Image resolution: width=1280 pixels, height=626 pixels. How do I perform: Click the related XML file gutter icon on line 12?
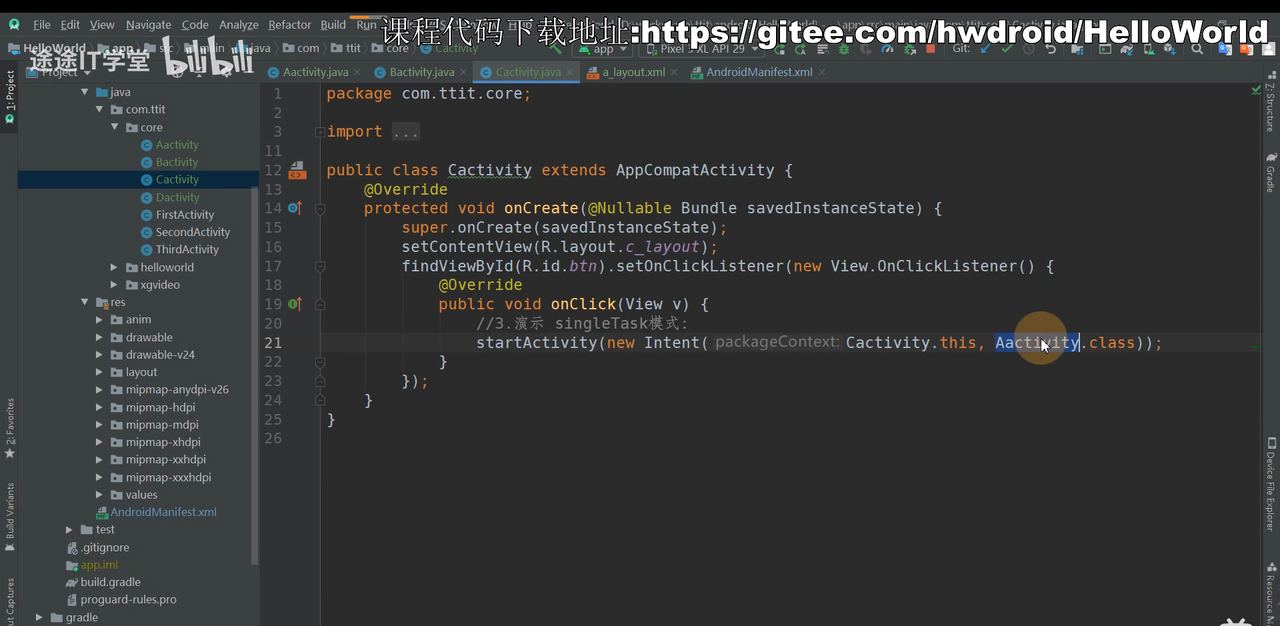pos(297,170)
